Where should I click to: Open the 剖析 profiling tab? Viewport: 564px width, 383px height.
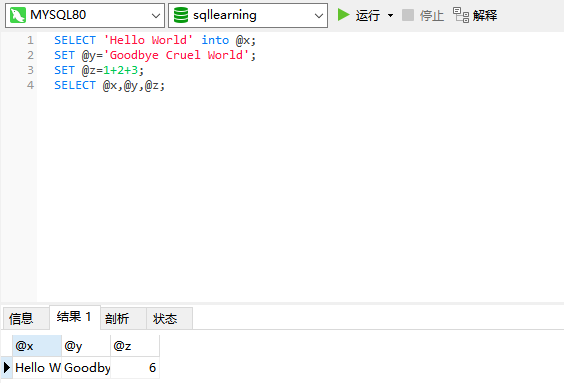123,318
